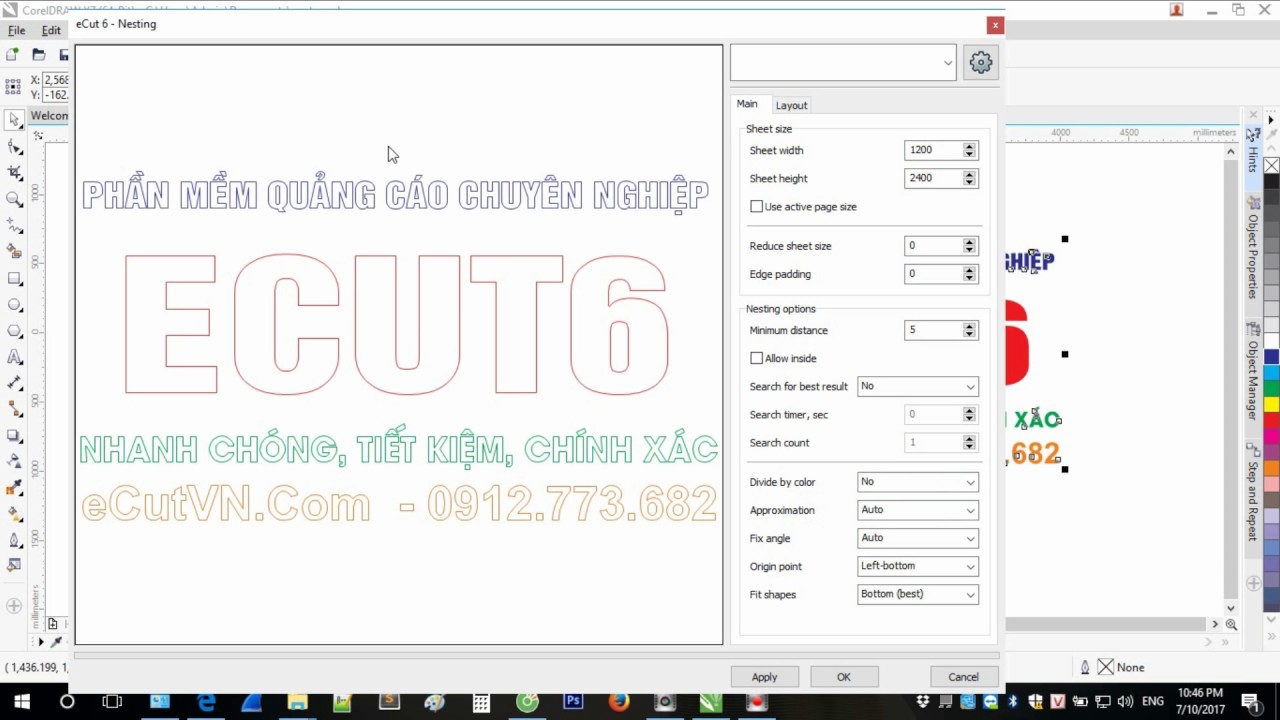Select CorelDRAW Polygon tool in toolbox
Image resolution: width=1280 pixels, height=720 pixels.
coord(14,331)
